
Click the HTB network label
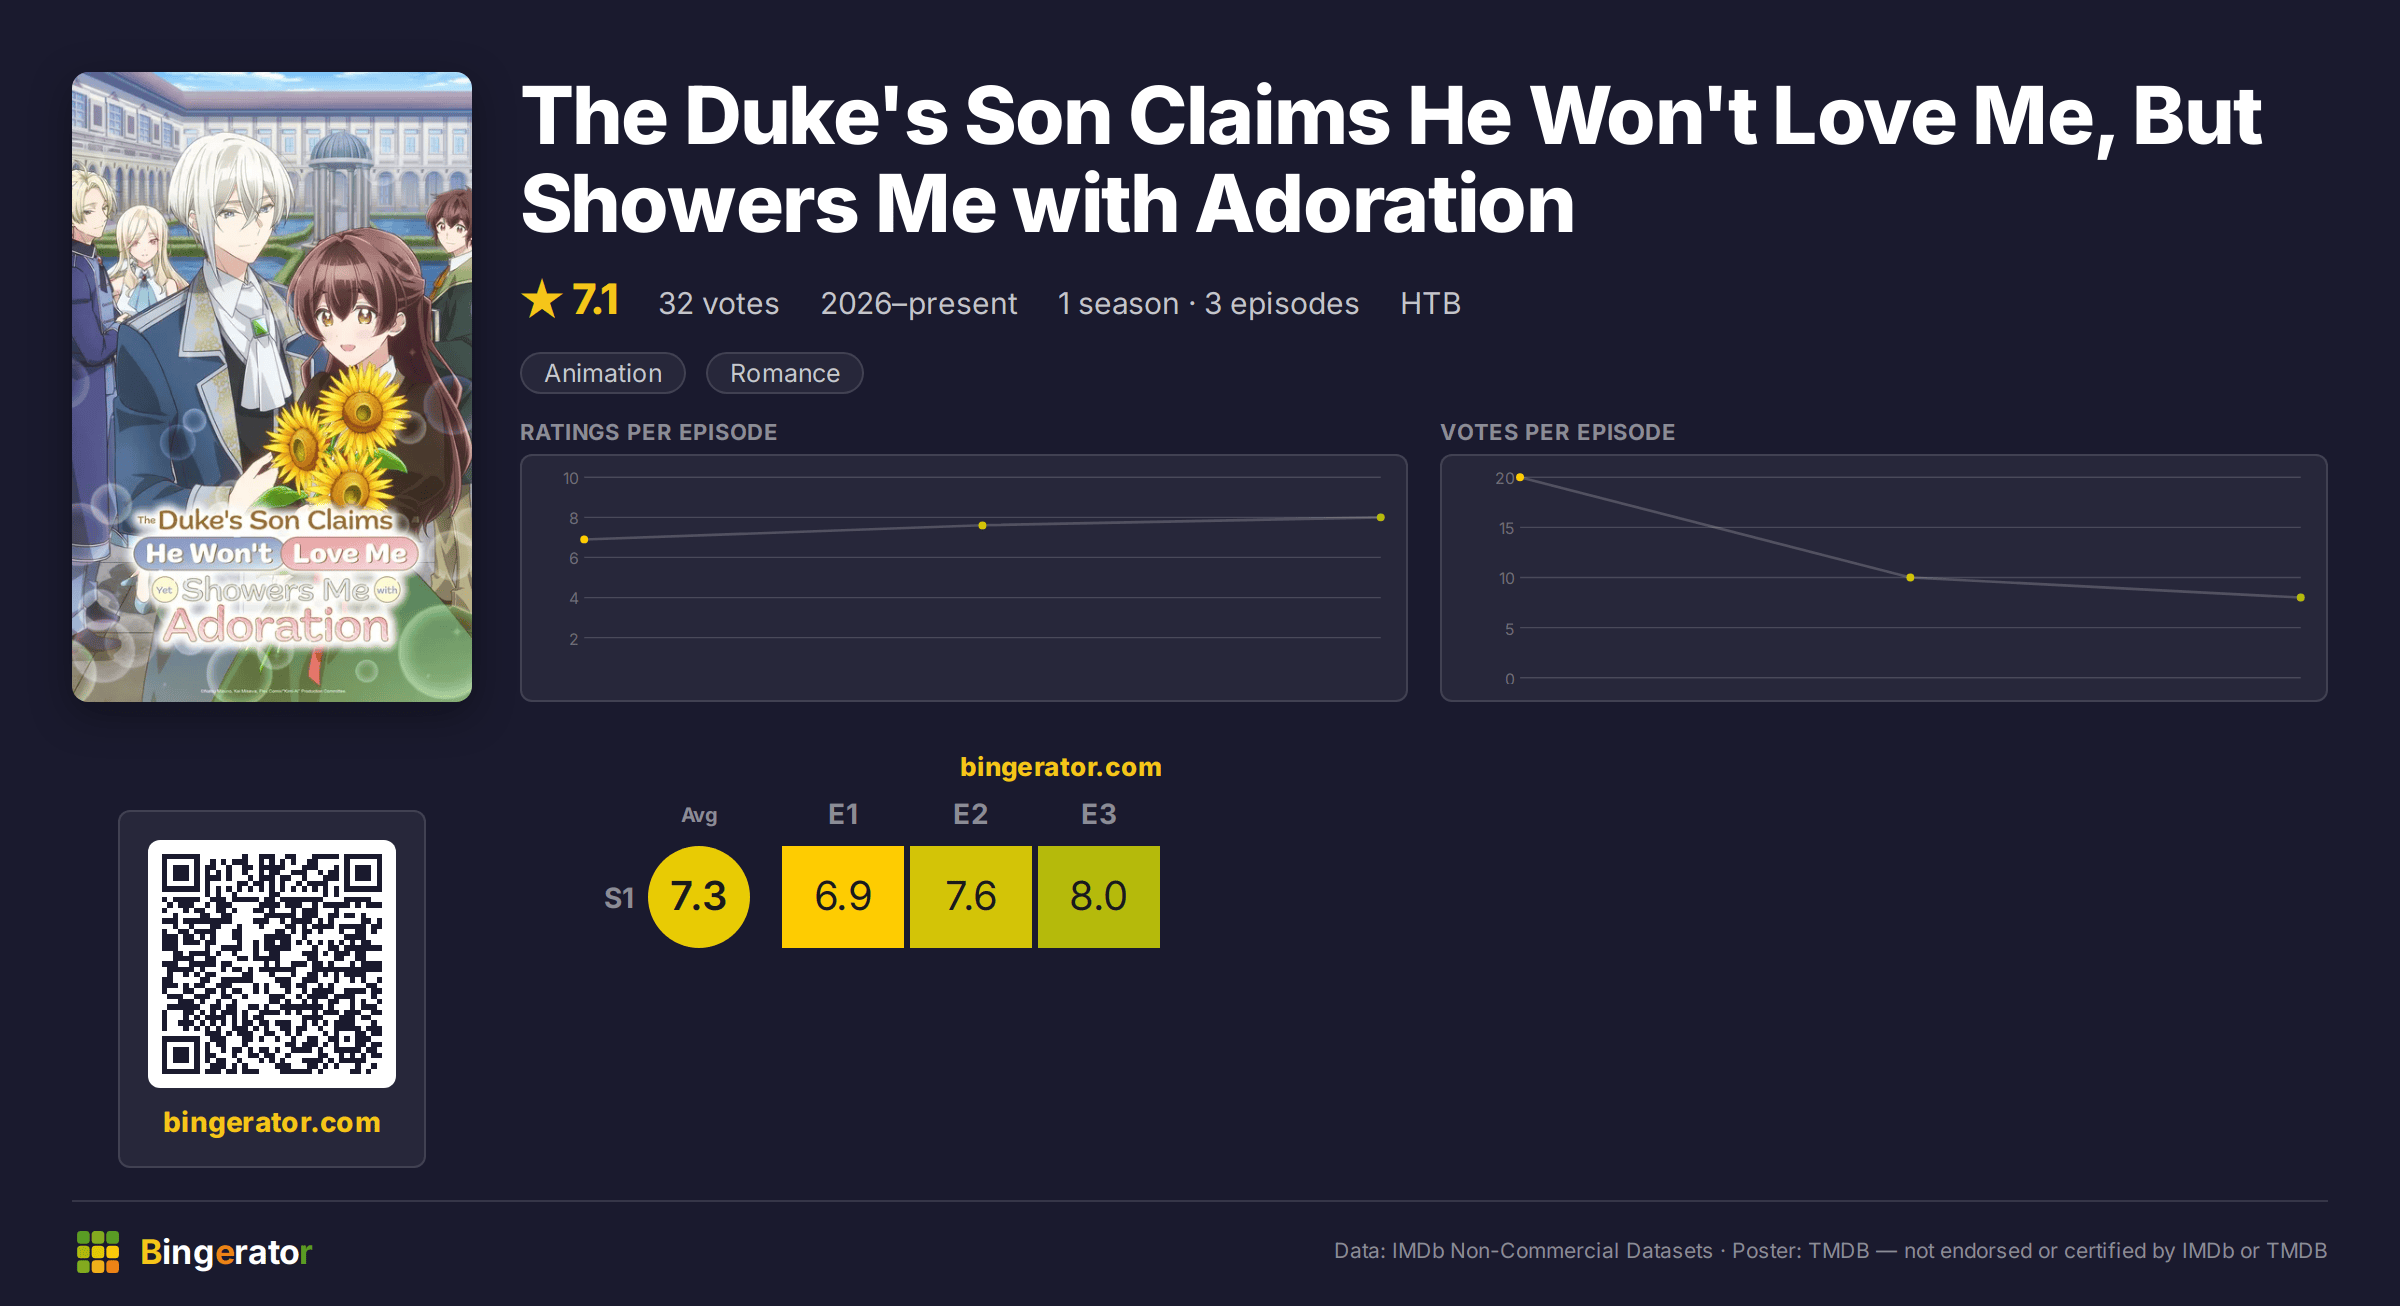pos(1430,303)
